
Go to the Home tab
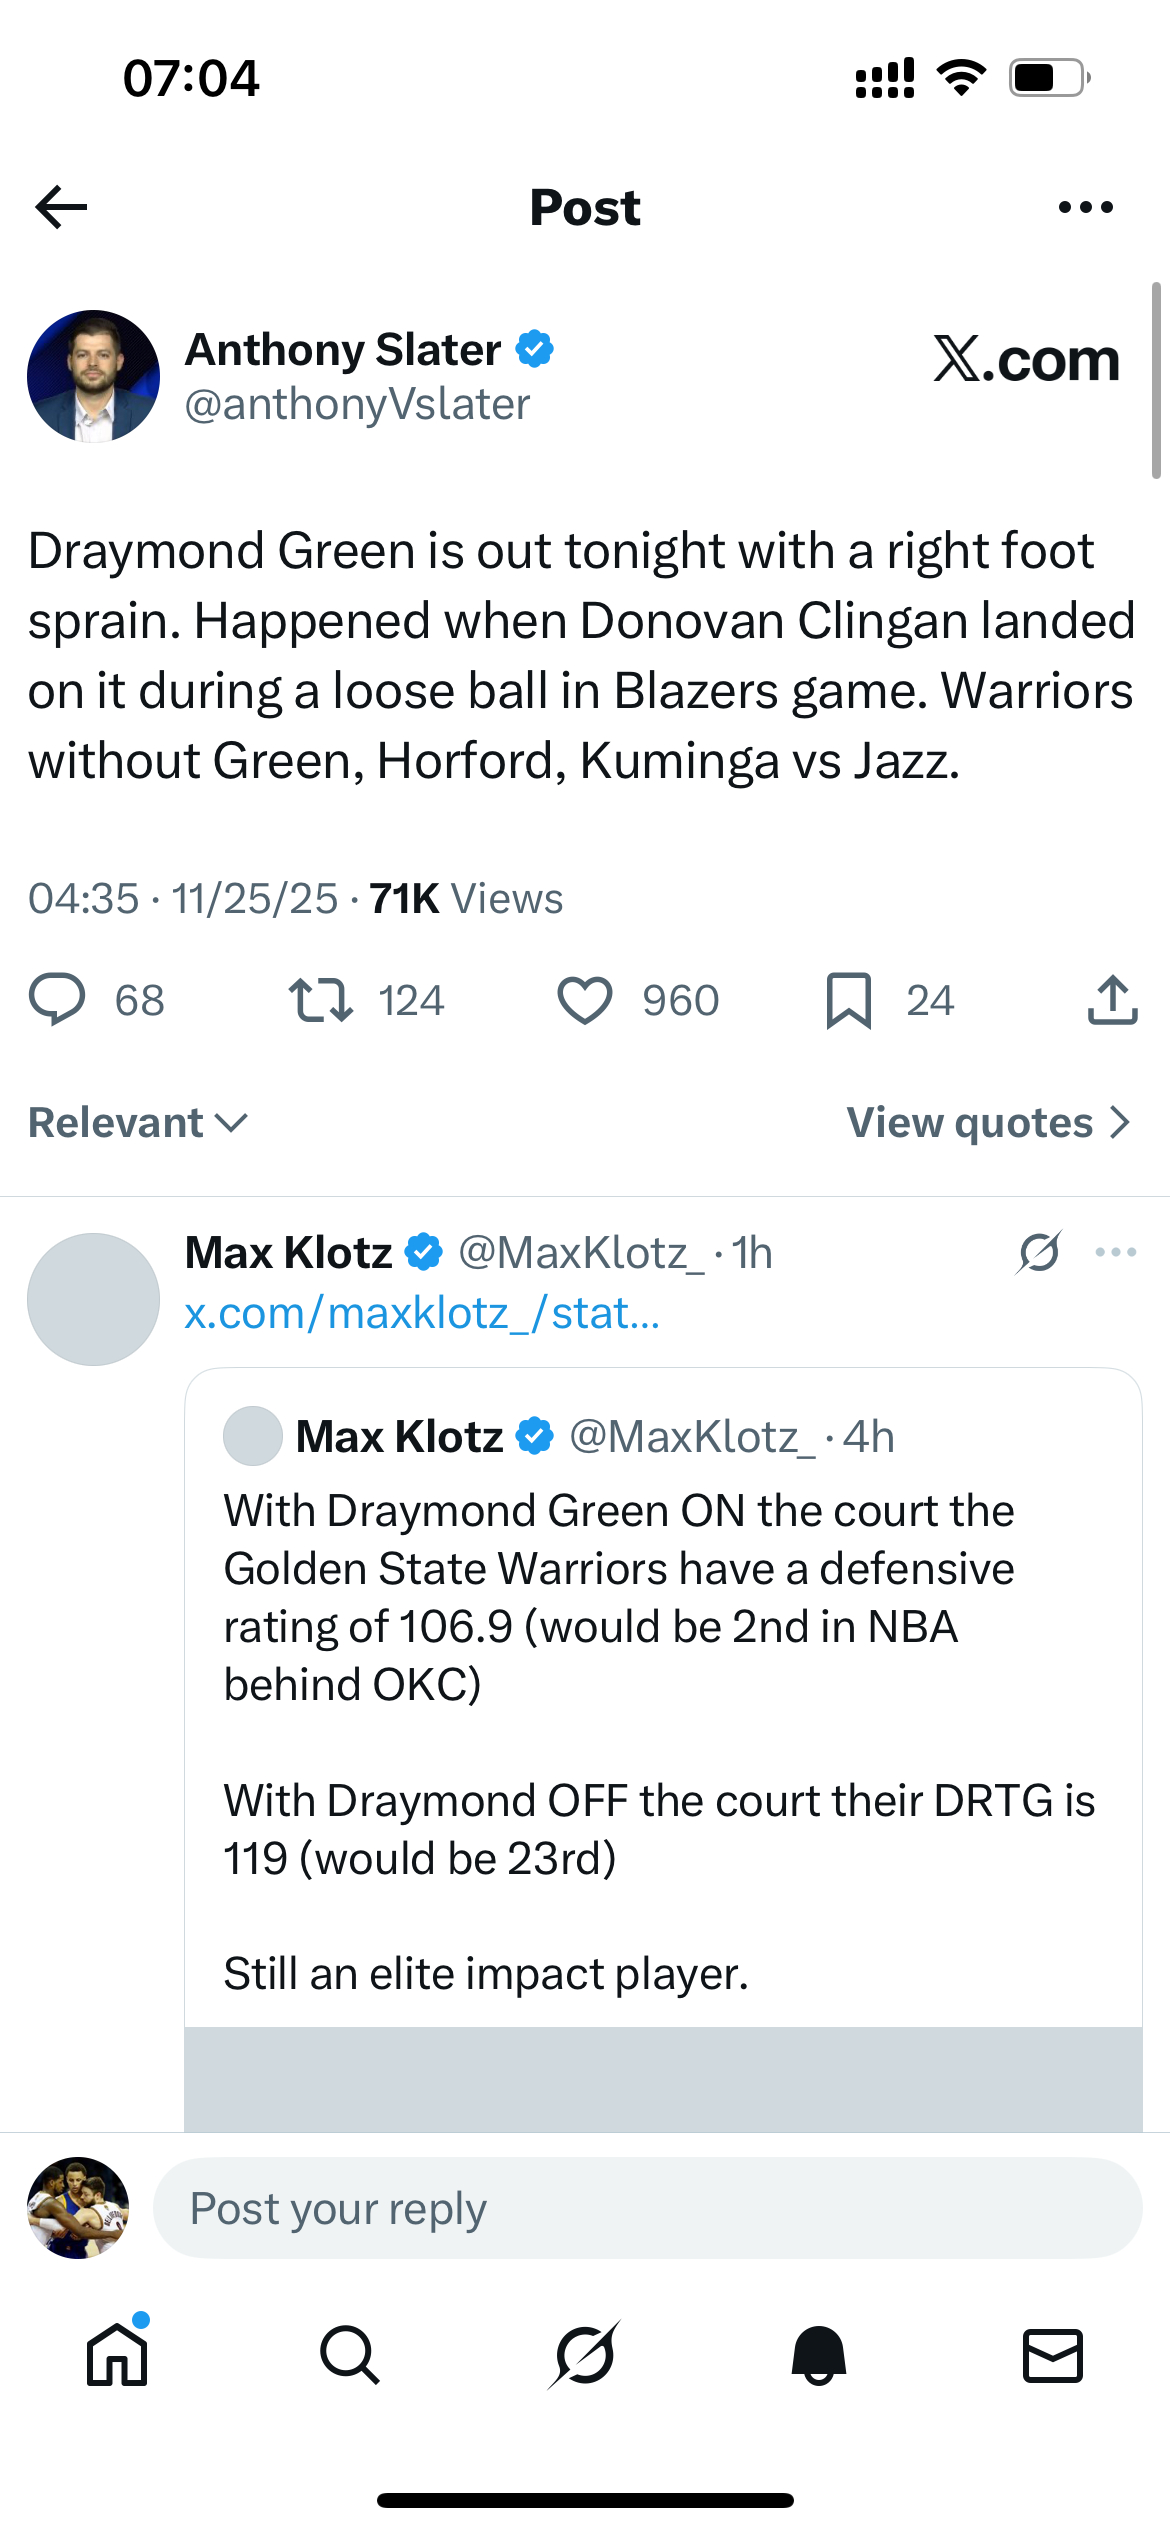(117, 2355)
